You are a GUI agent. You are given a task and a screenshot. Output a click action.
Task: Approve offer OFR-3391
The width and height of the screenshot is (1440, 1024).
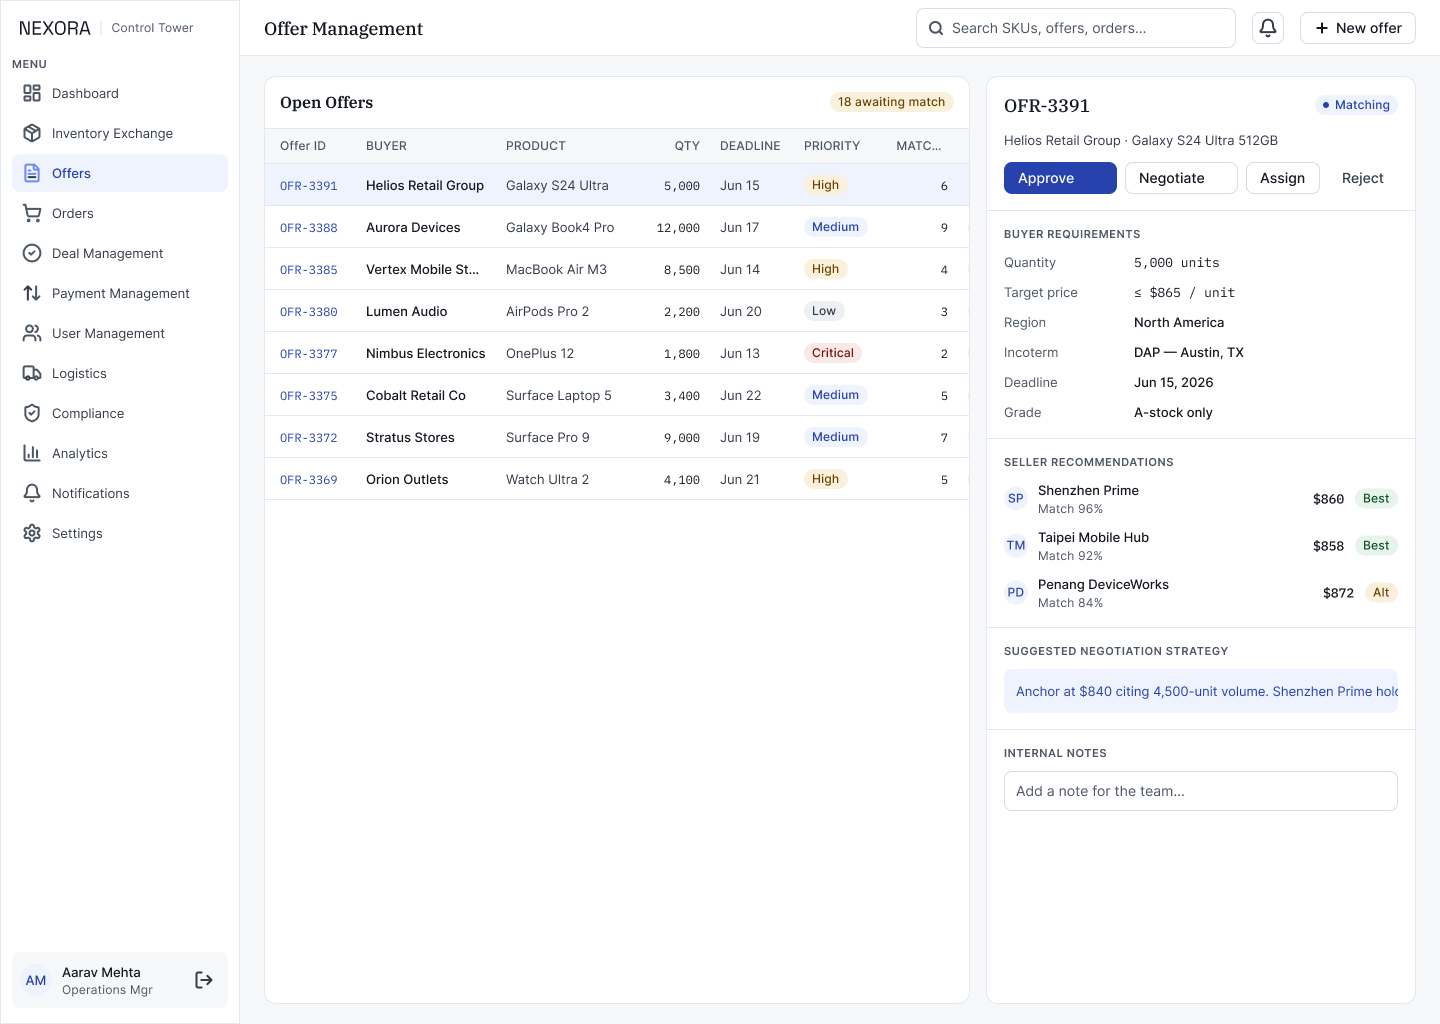(x=1060, y=178)
